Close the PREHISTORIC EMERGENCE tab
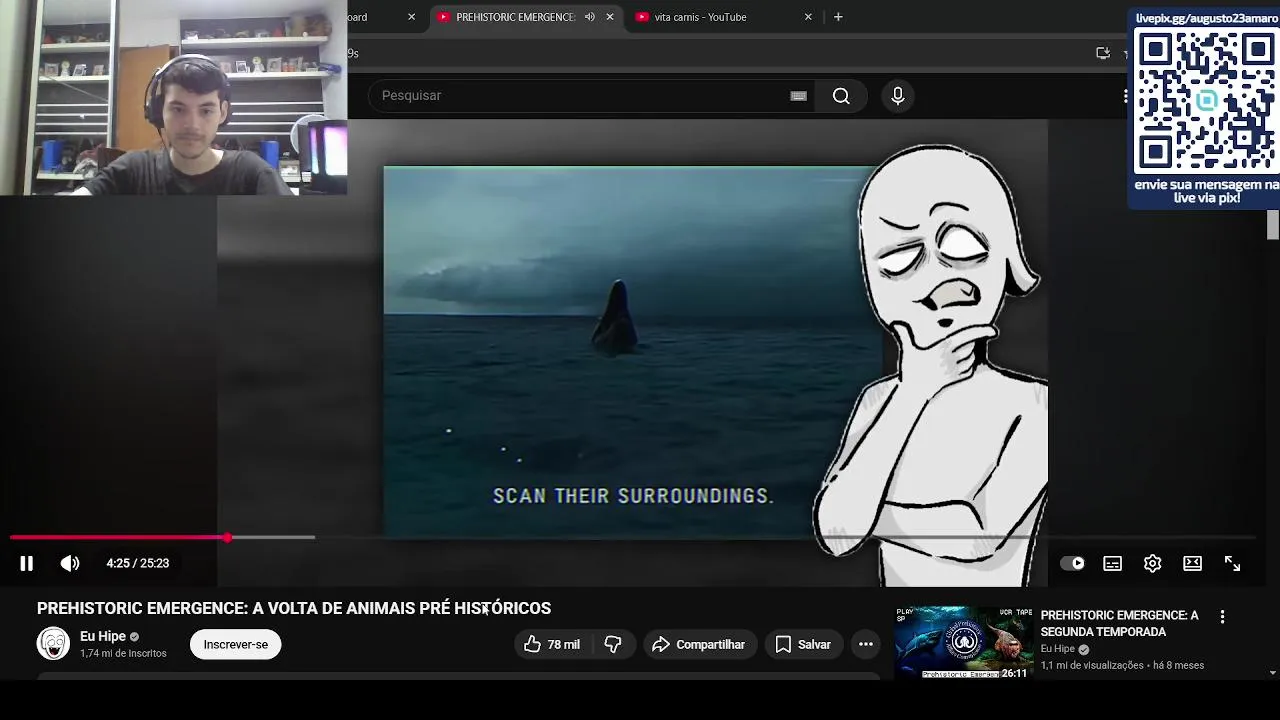1280x720 pixels. [610, 17]
